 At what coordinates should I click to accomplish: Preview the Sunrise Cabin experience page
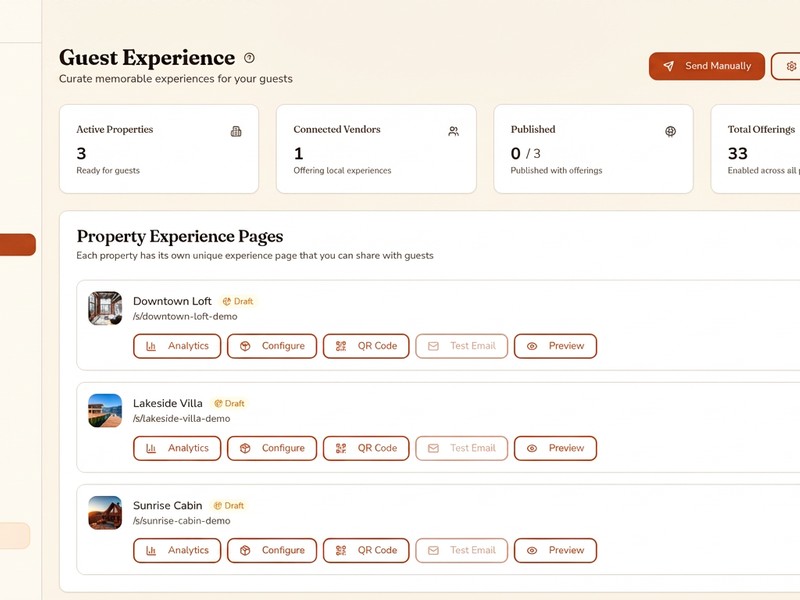(555, 550)
